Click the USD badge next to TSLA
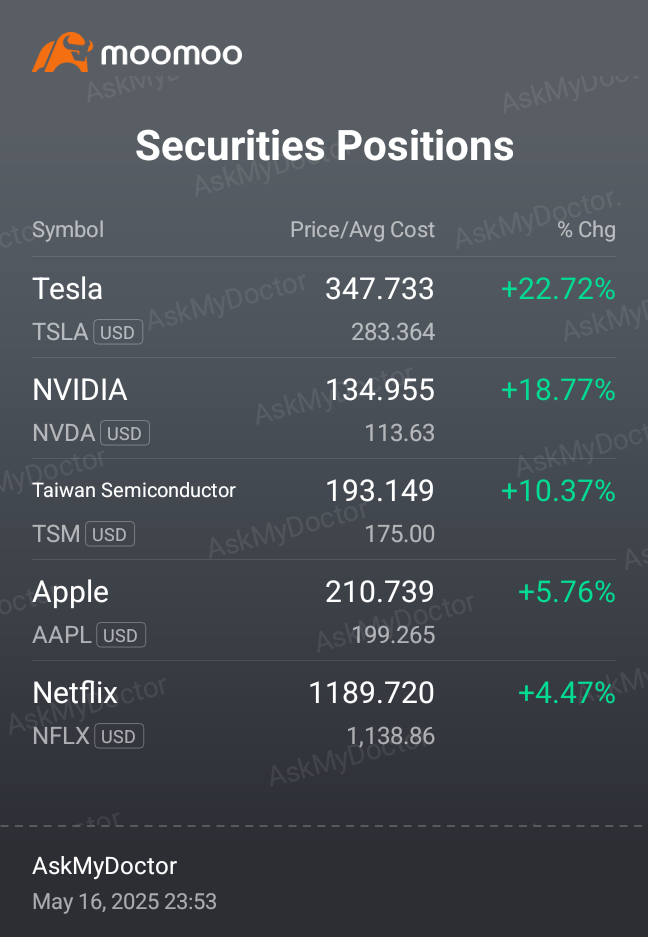 [x=118, y=332]
